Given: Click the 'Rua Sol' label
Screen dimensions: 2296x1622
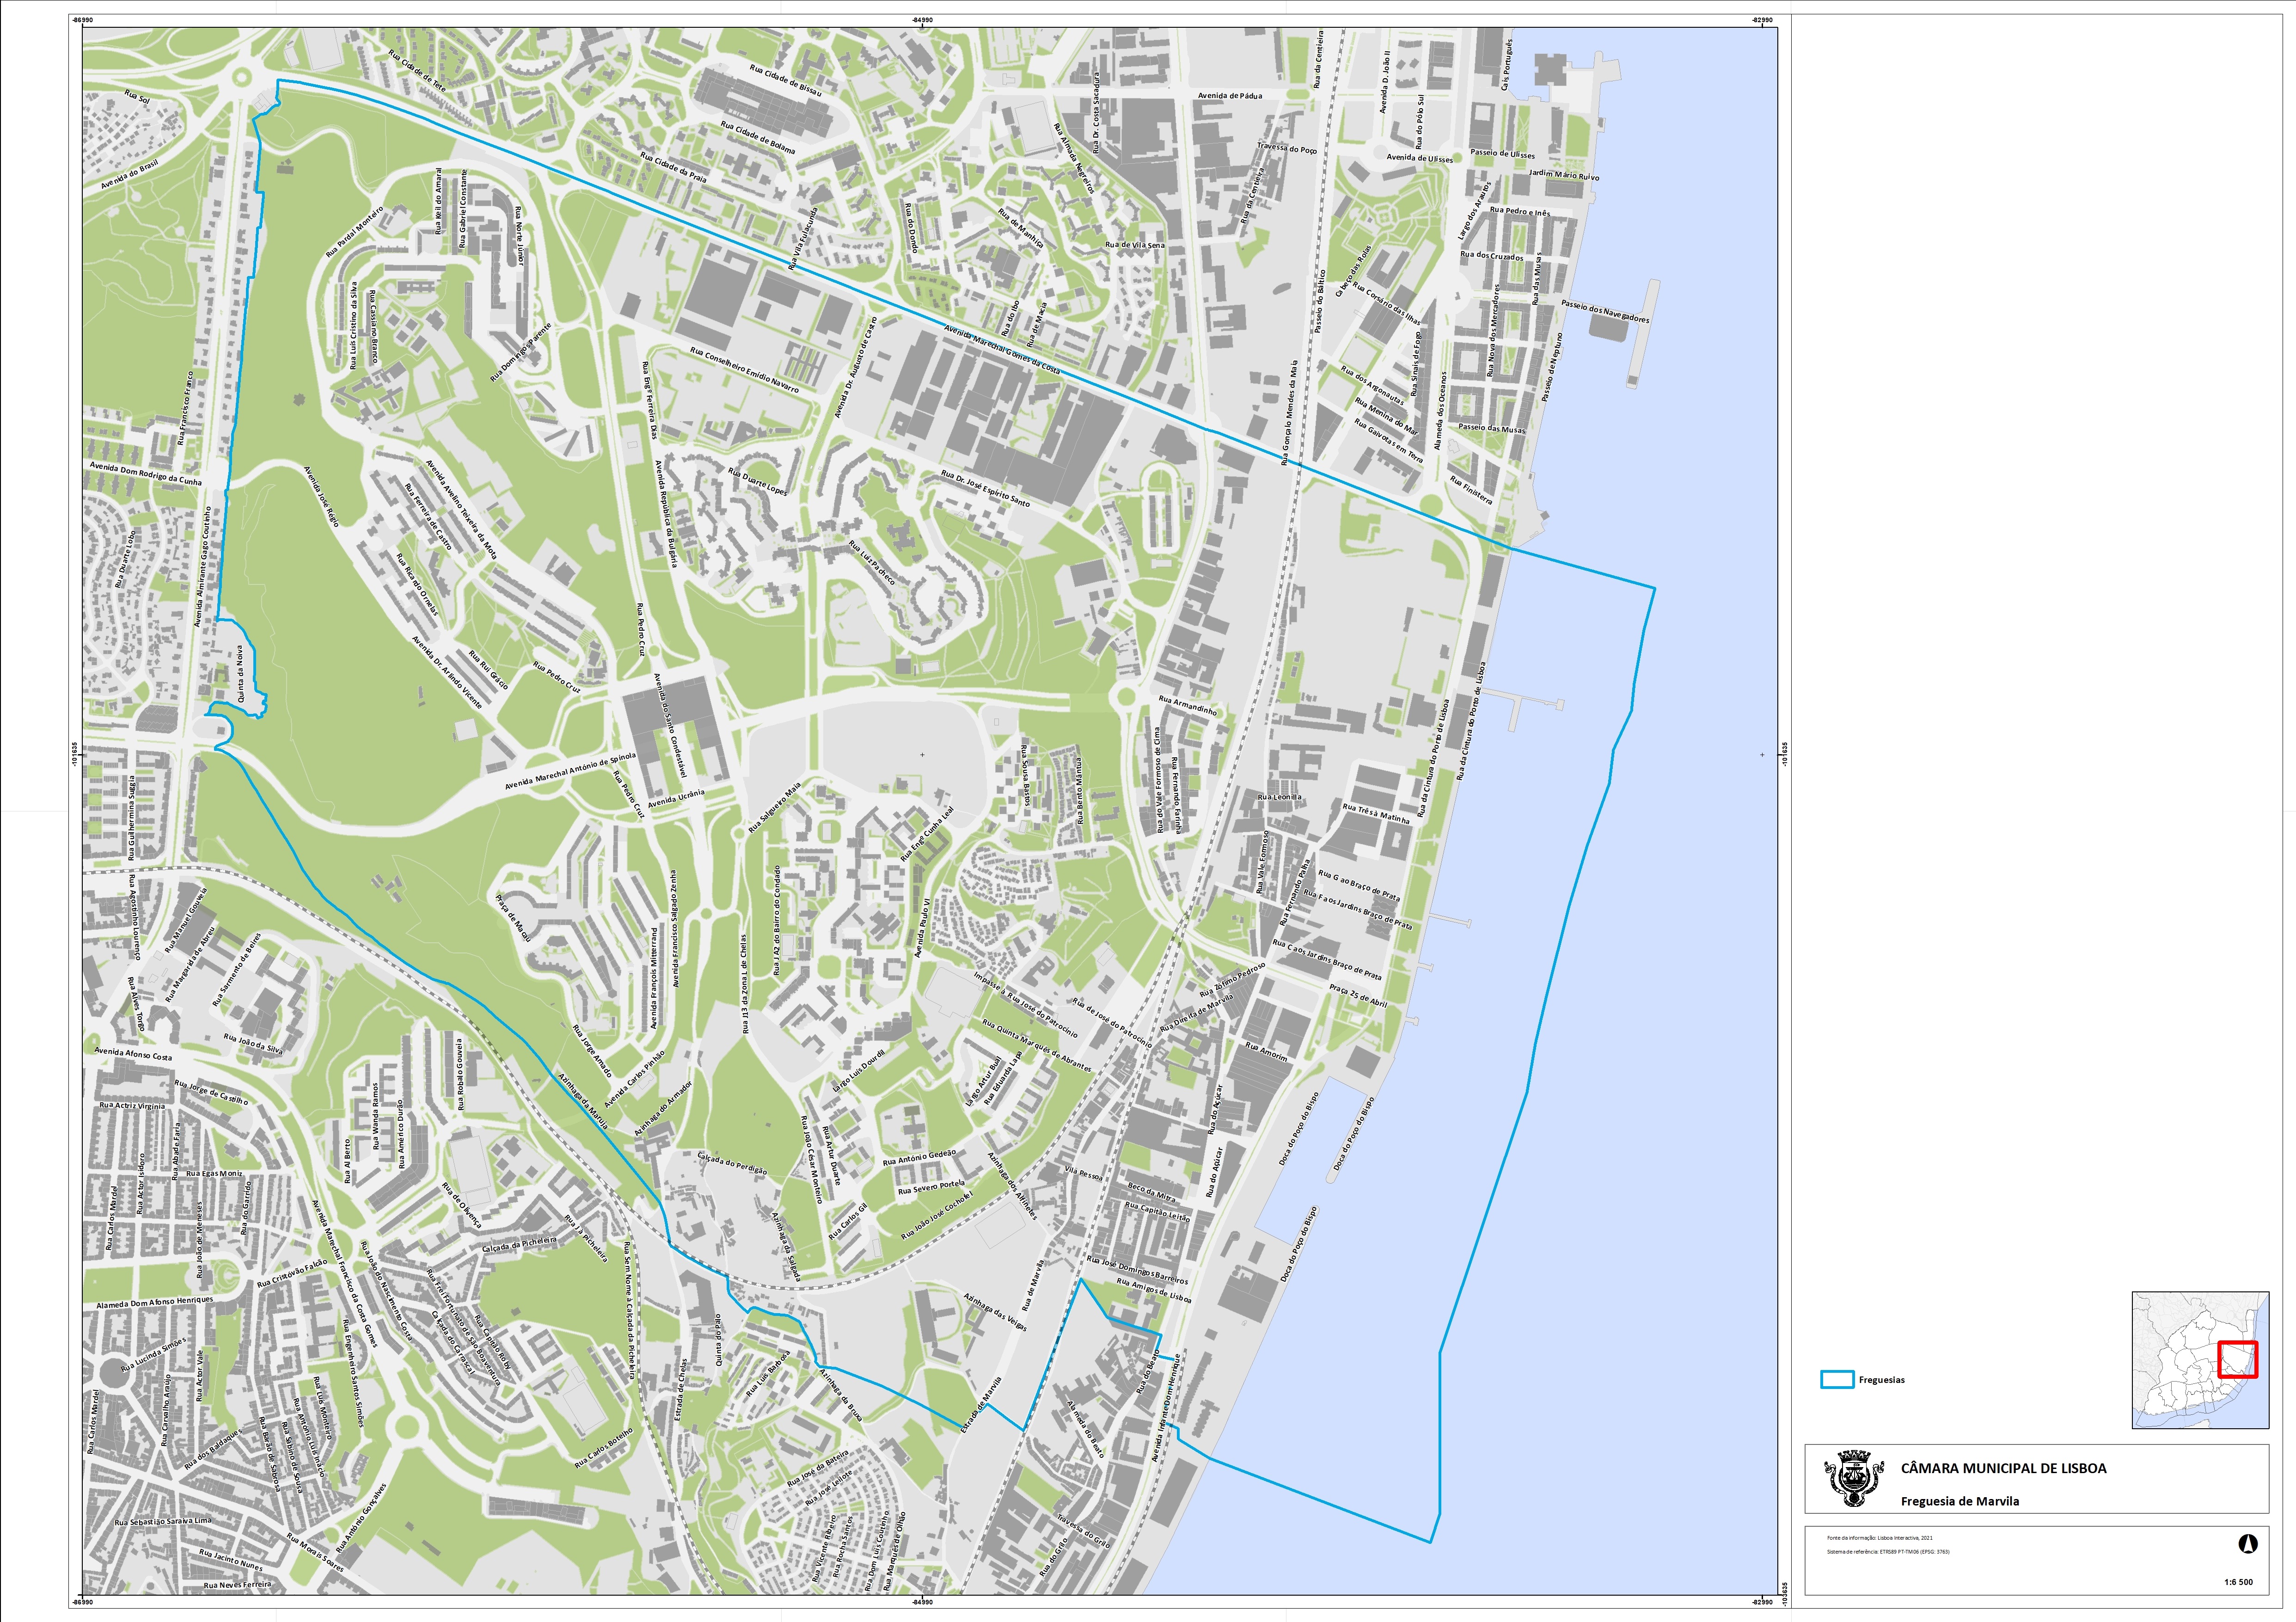Looking at the screenshot, I should (x=137, y=98).
